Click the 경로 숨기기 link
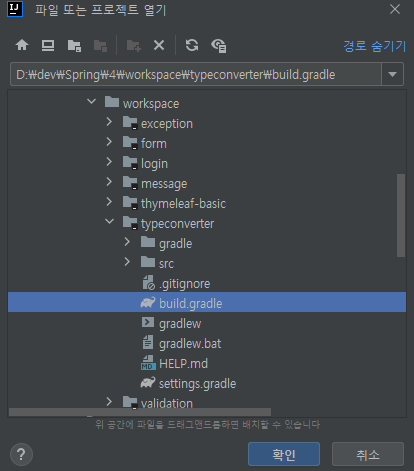 tap(375, 46)
